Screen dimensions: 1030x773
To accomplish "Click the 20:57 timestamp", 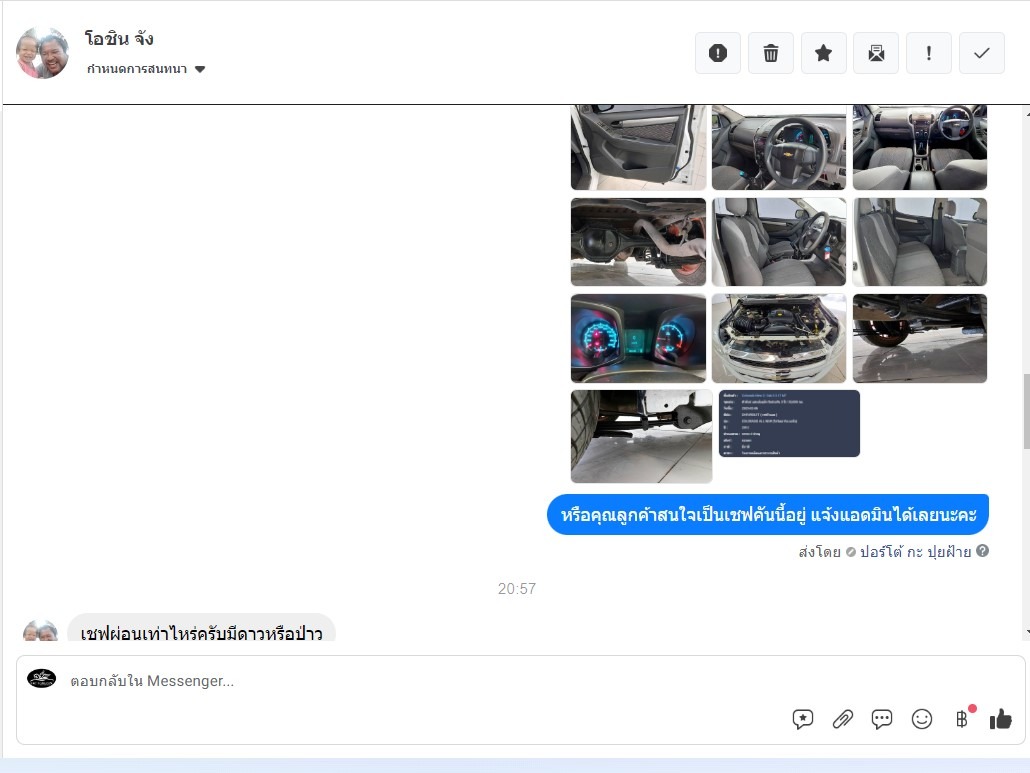I will point(517,588).
